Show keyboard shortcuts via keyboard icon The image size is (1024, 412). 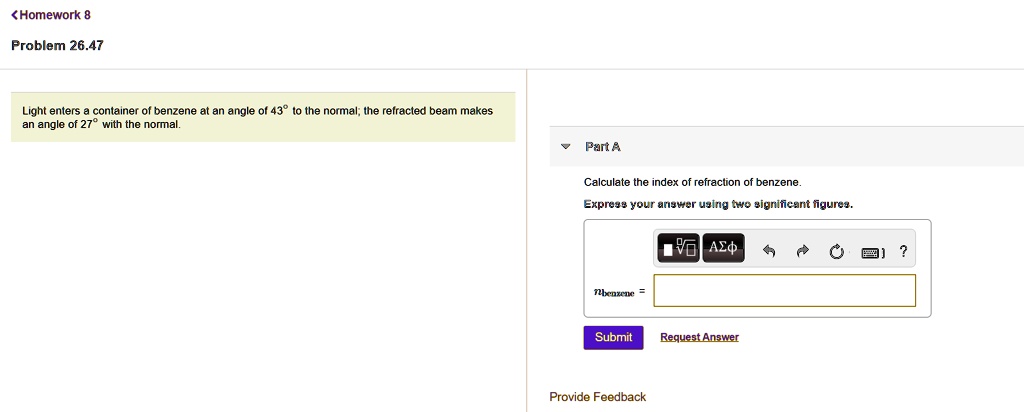(871, 250)
